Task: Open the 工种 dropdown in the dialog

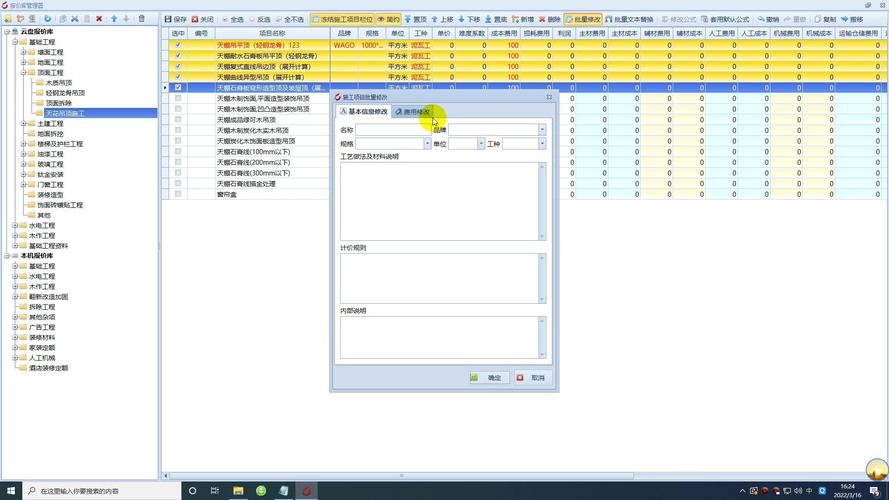Action: pyautogui.click(x=542, y=144)
